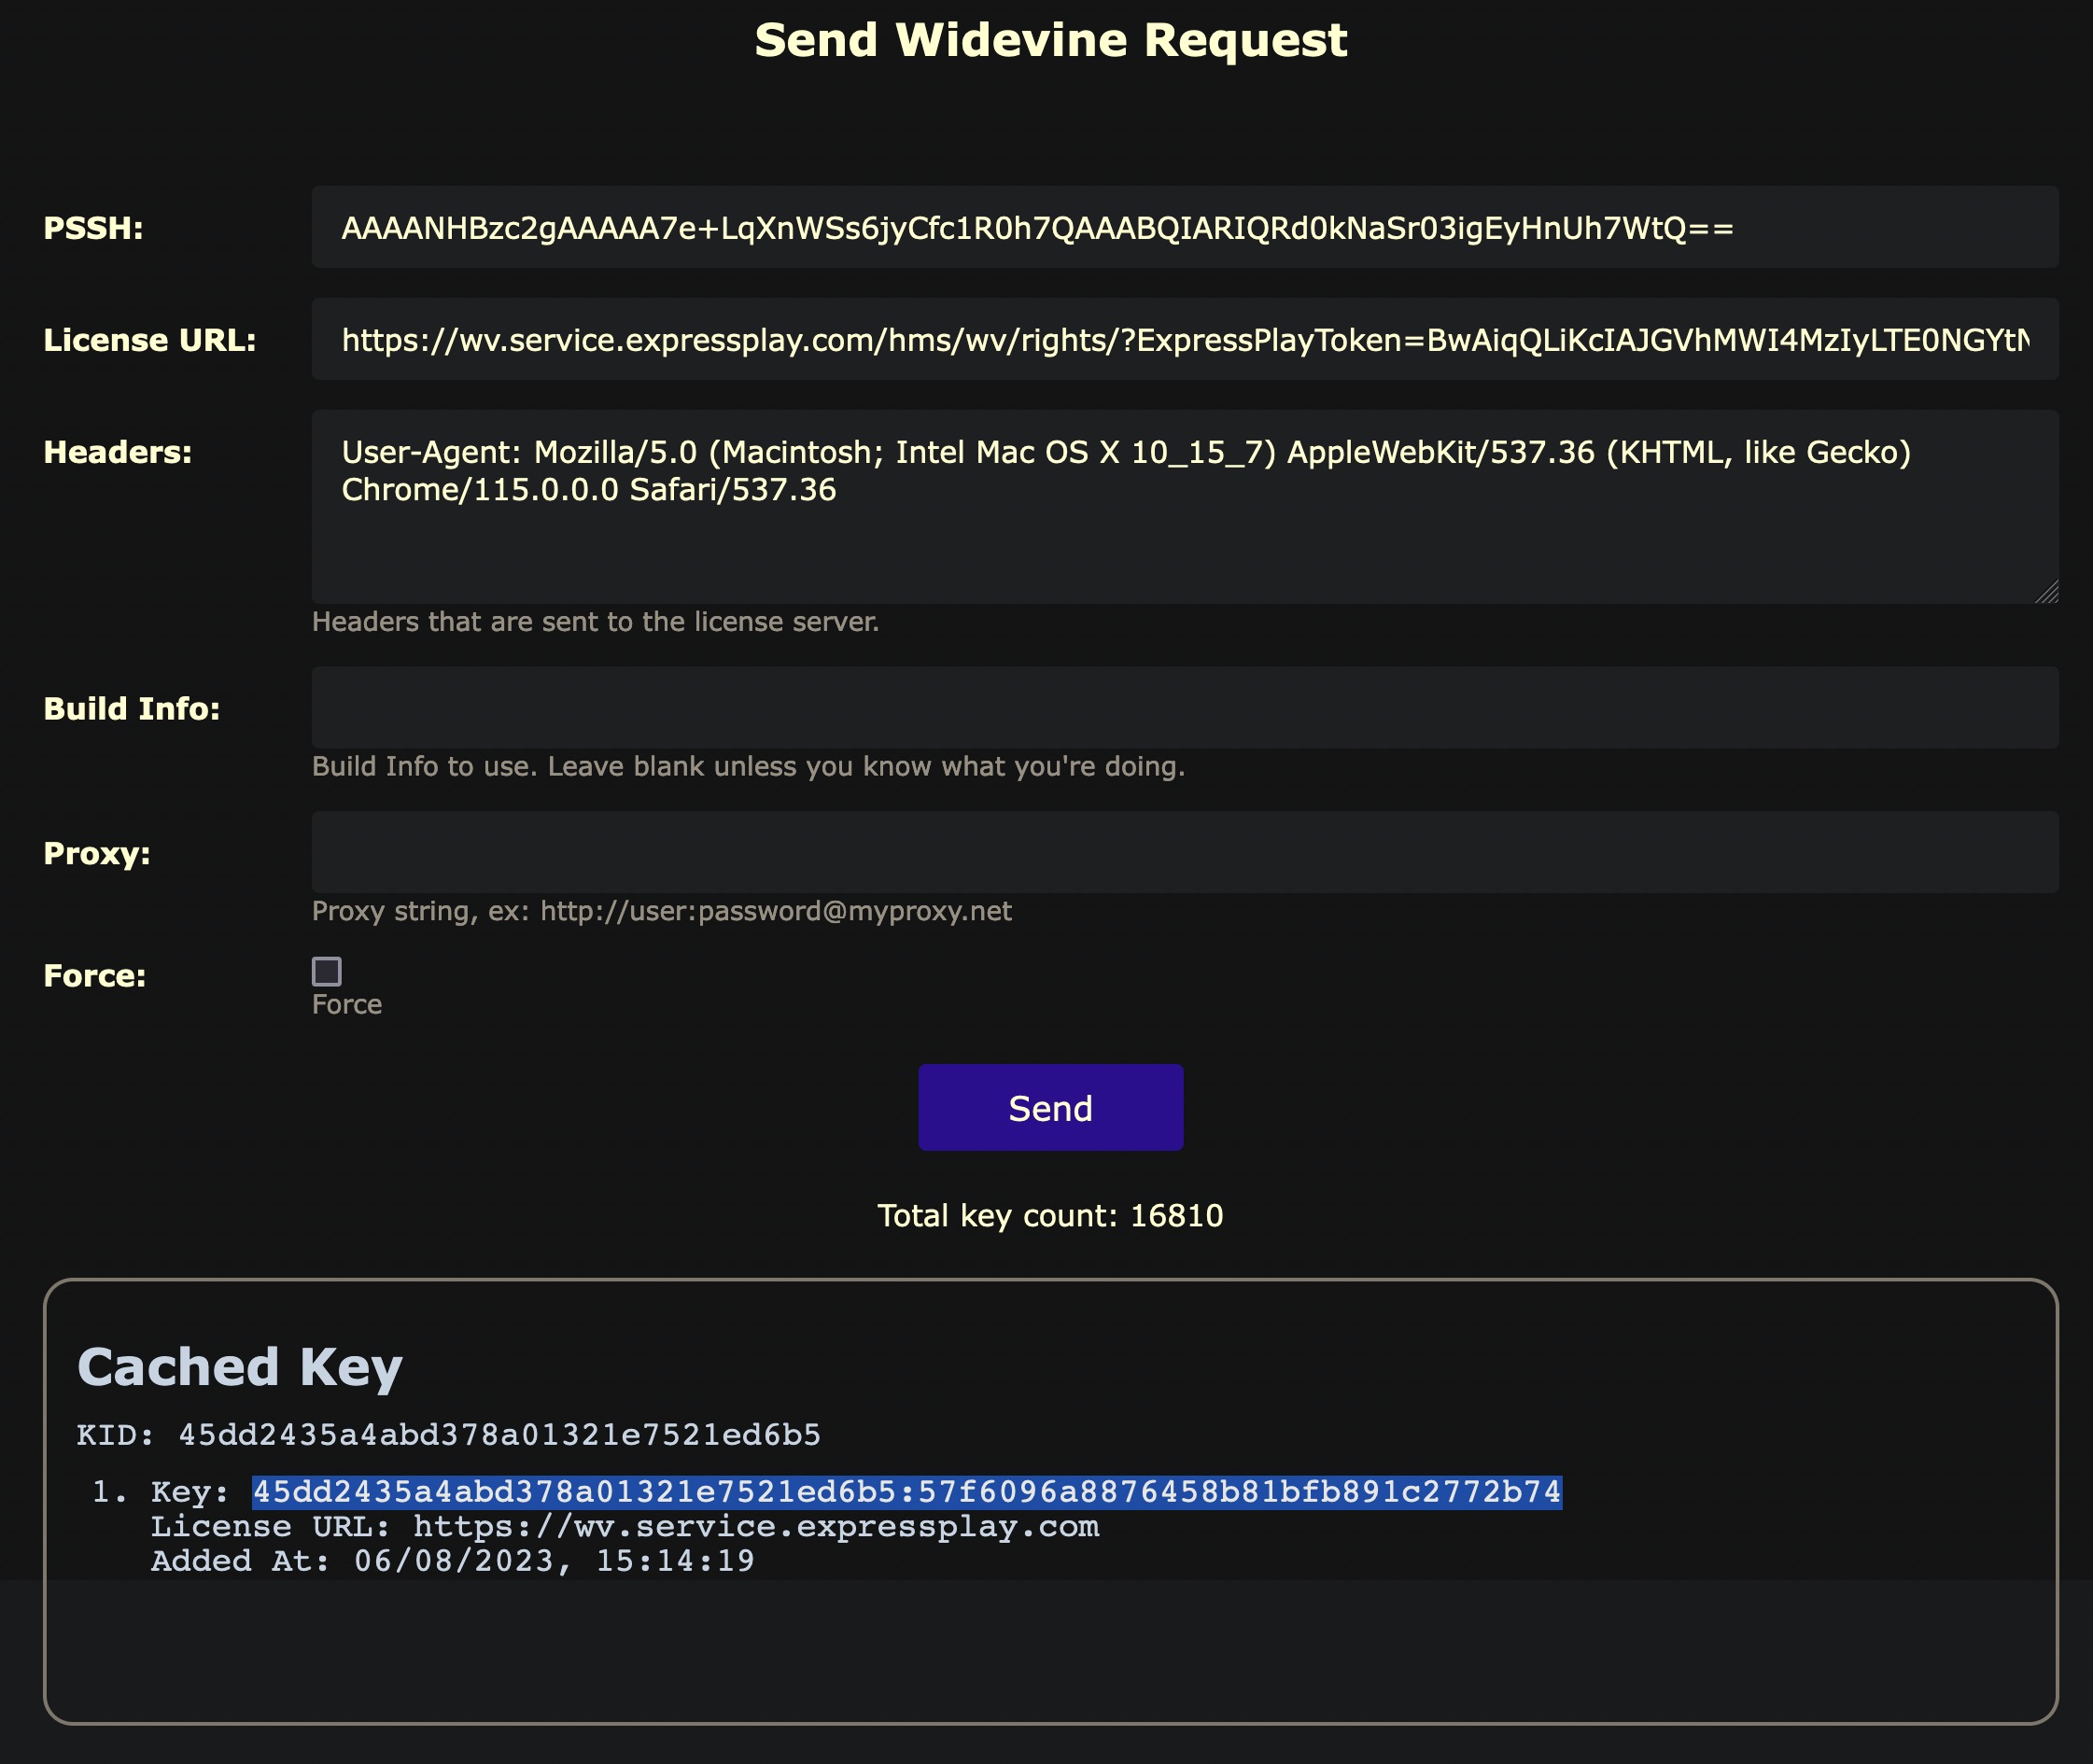Click the bold Build Info label
The width and height of the screenshot is (2093, 1764).
point(132,709)
